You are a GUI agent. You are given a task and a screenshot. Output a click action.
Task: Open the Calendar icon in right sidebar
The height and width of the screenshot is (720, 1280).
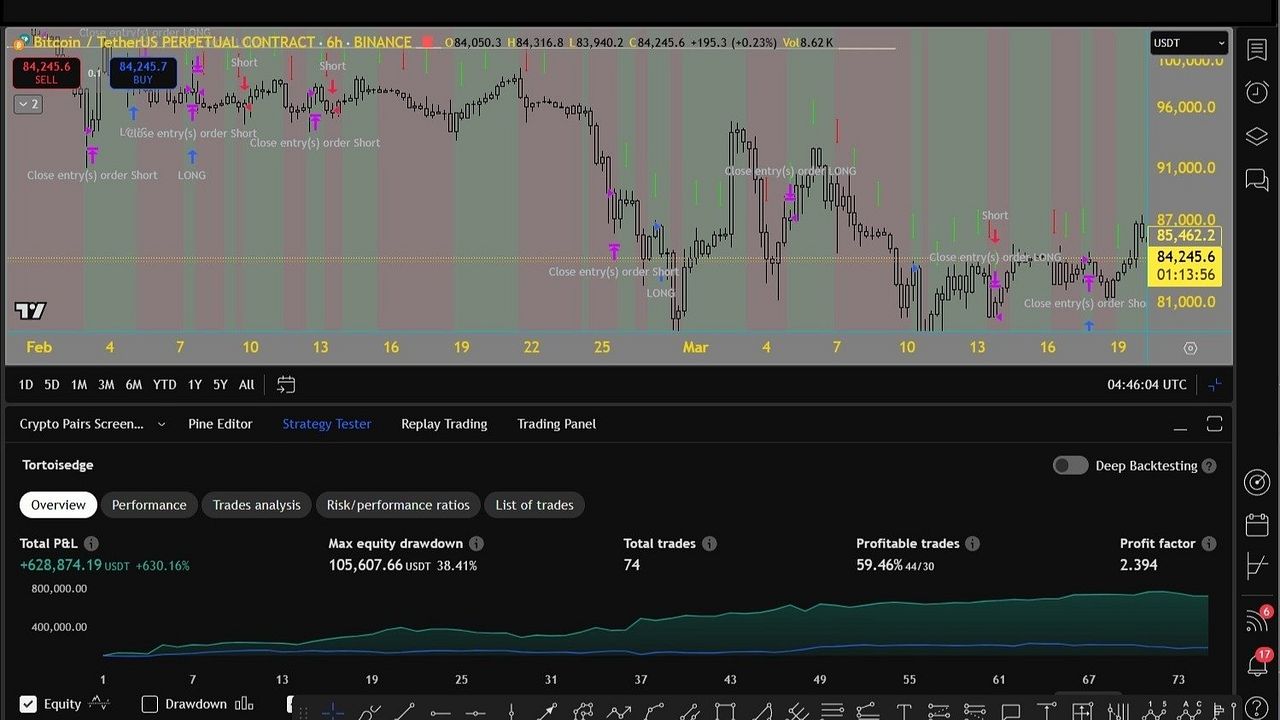[x=1257, y=525]
